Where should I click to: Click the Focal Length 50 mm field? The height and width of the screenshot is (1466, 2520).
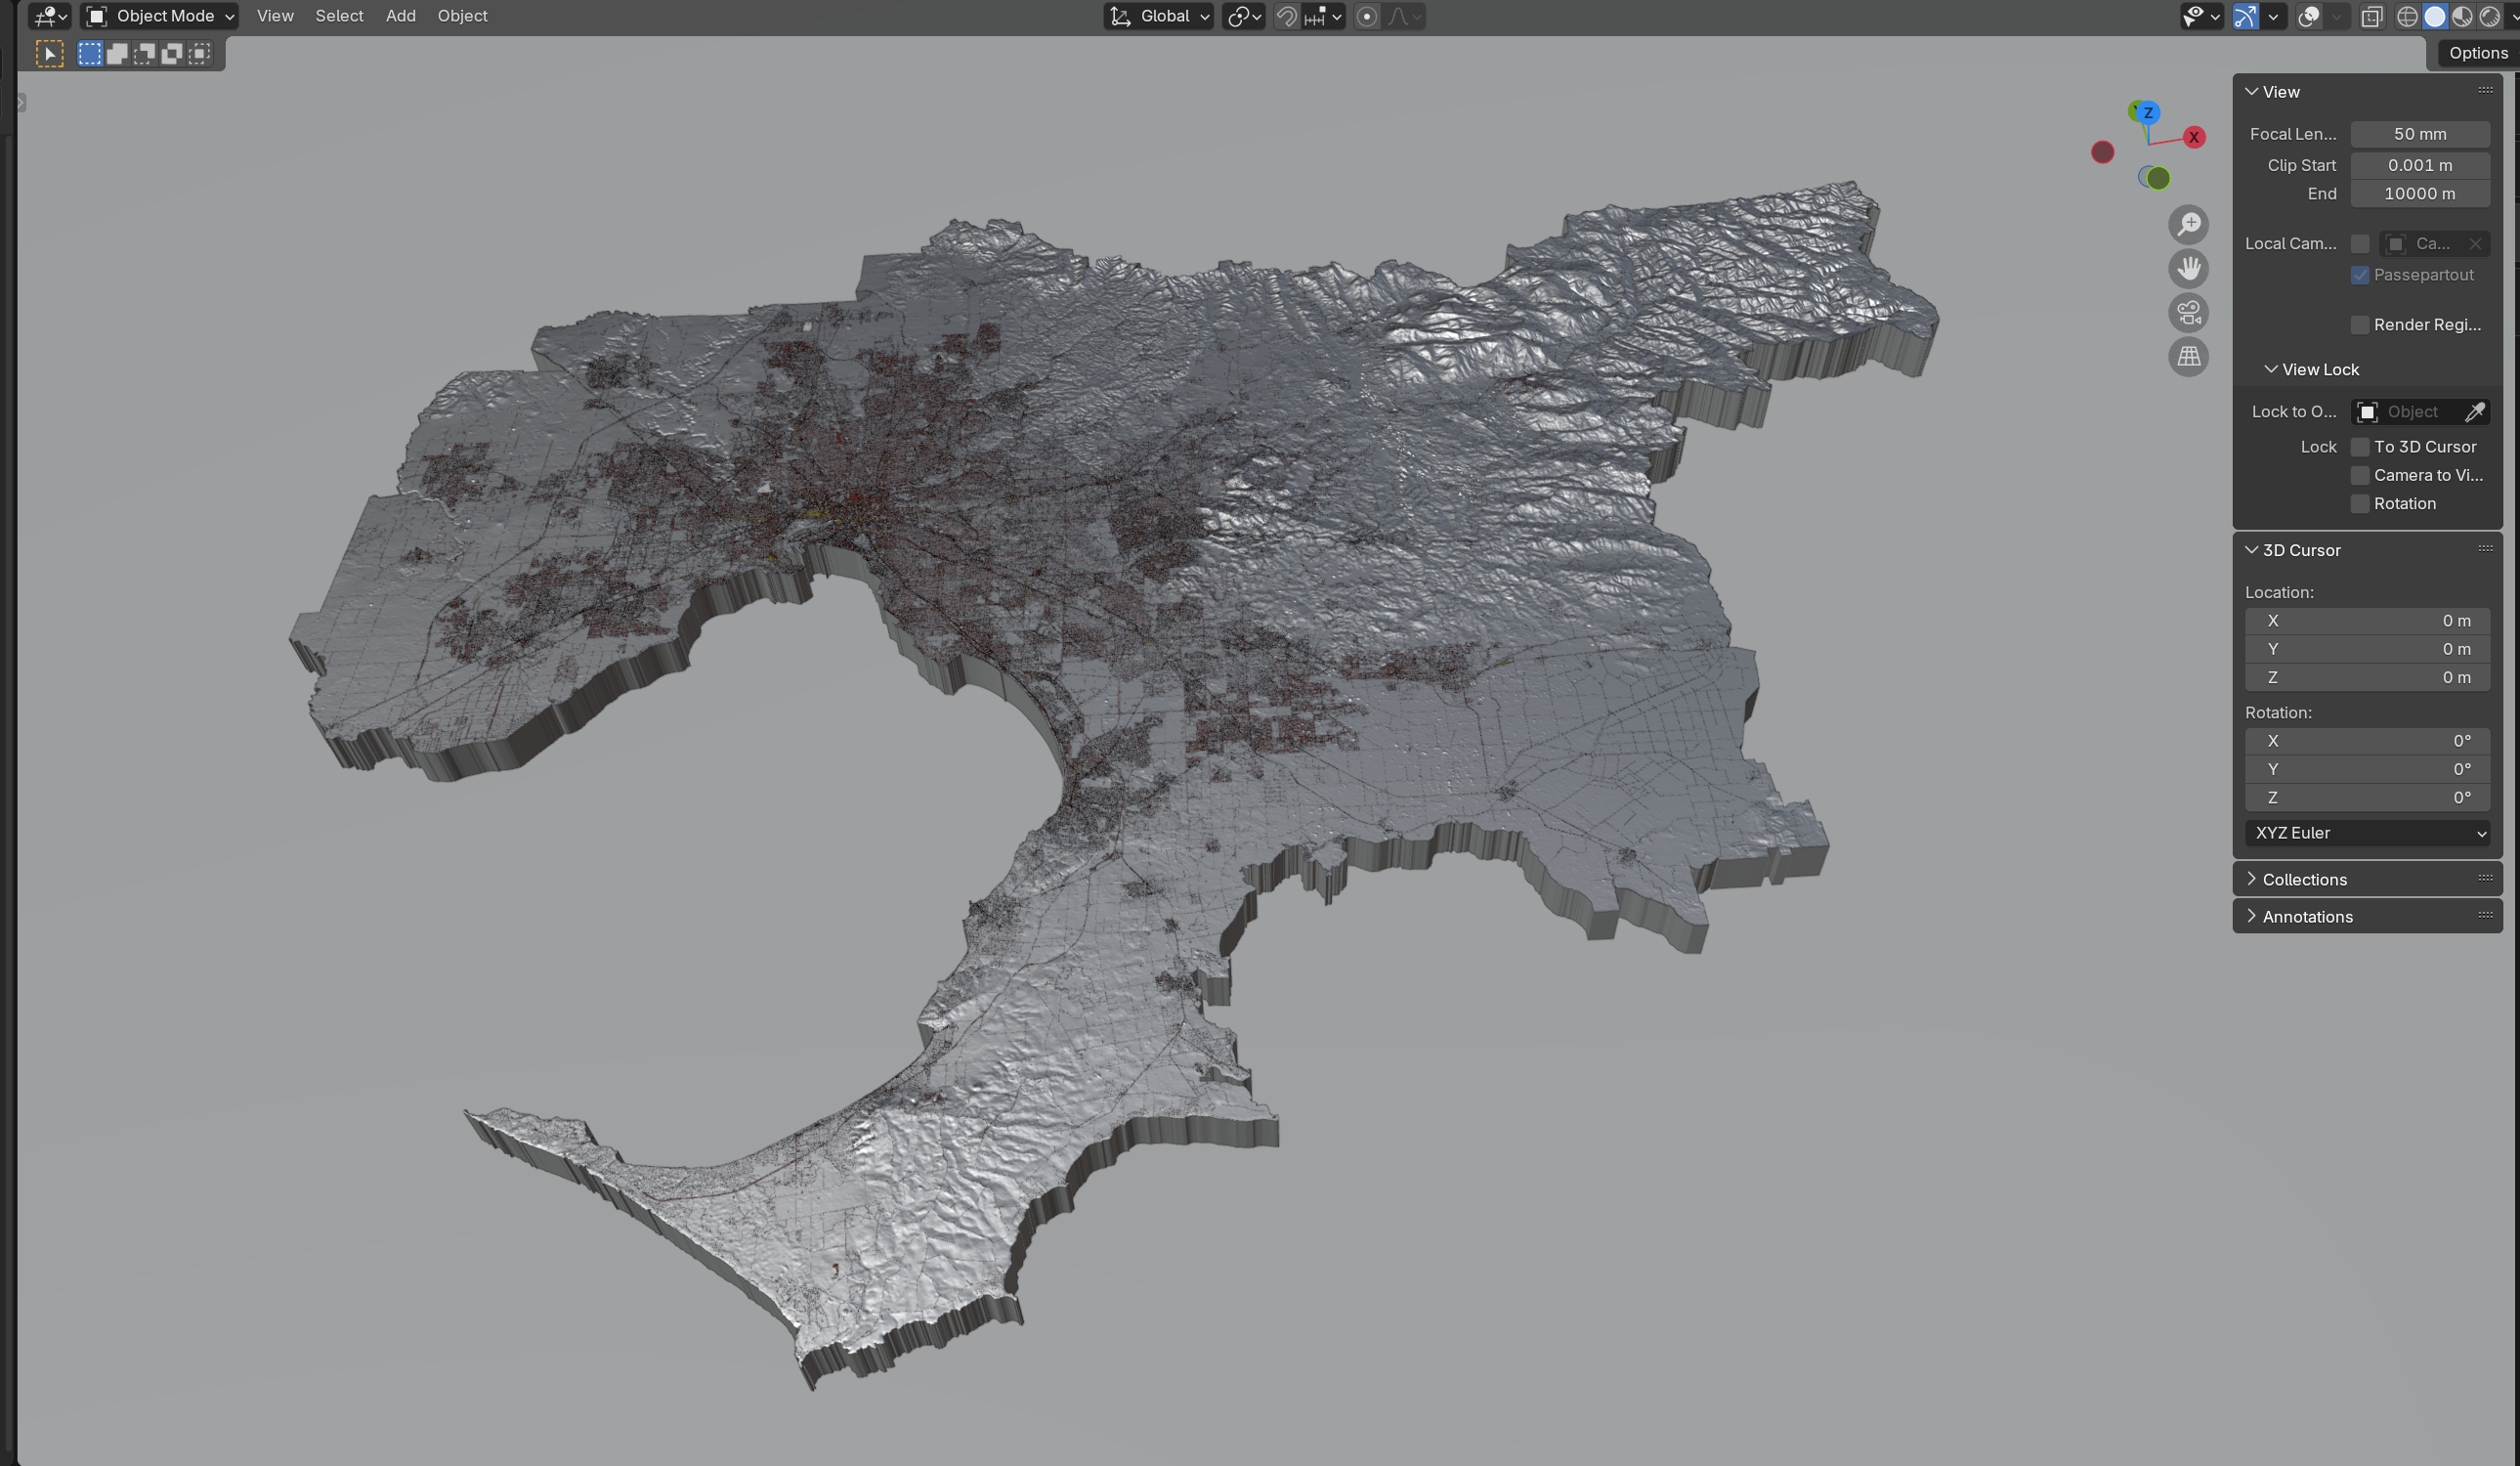click(2419, 134)
